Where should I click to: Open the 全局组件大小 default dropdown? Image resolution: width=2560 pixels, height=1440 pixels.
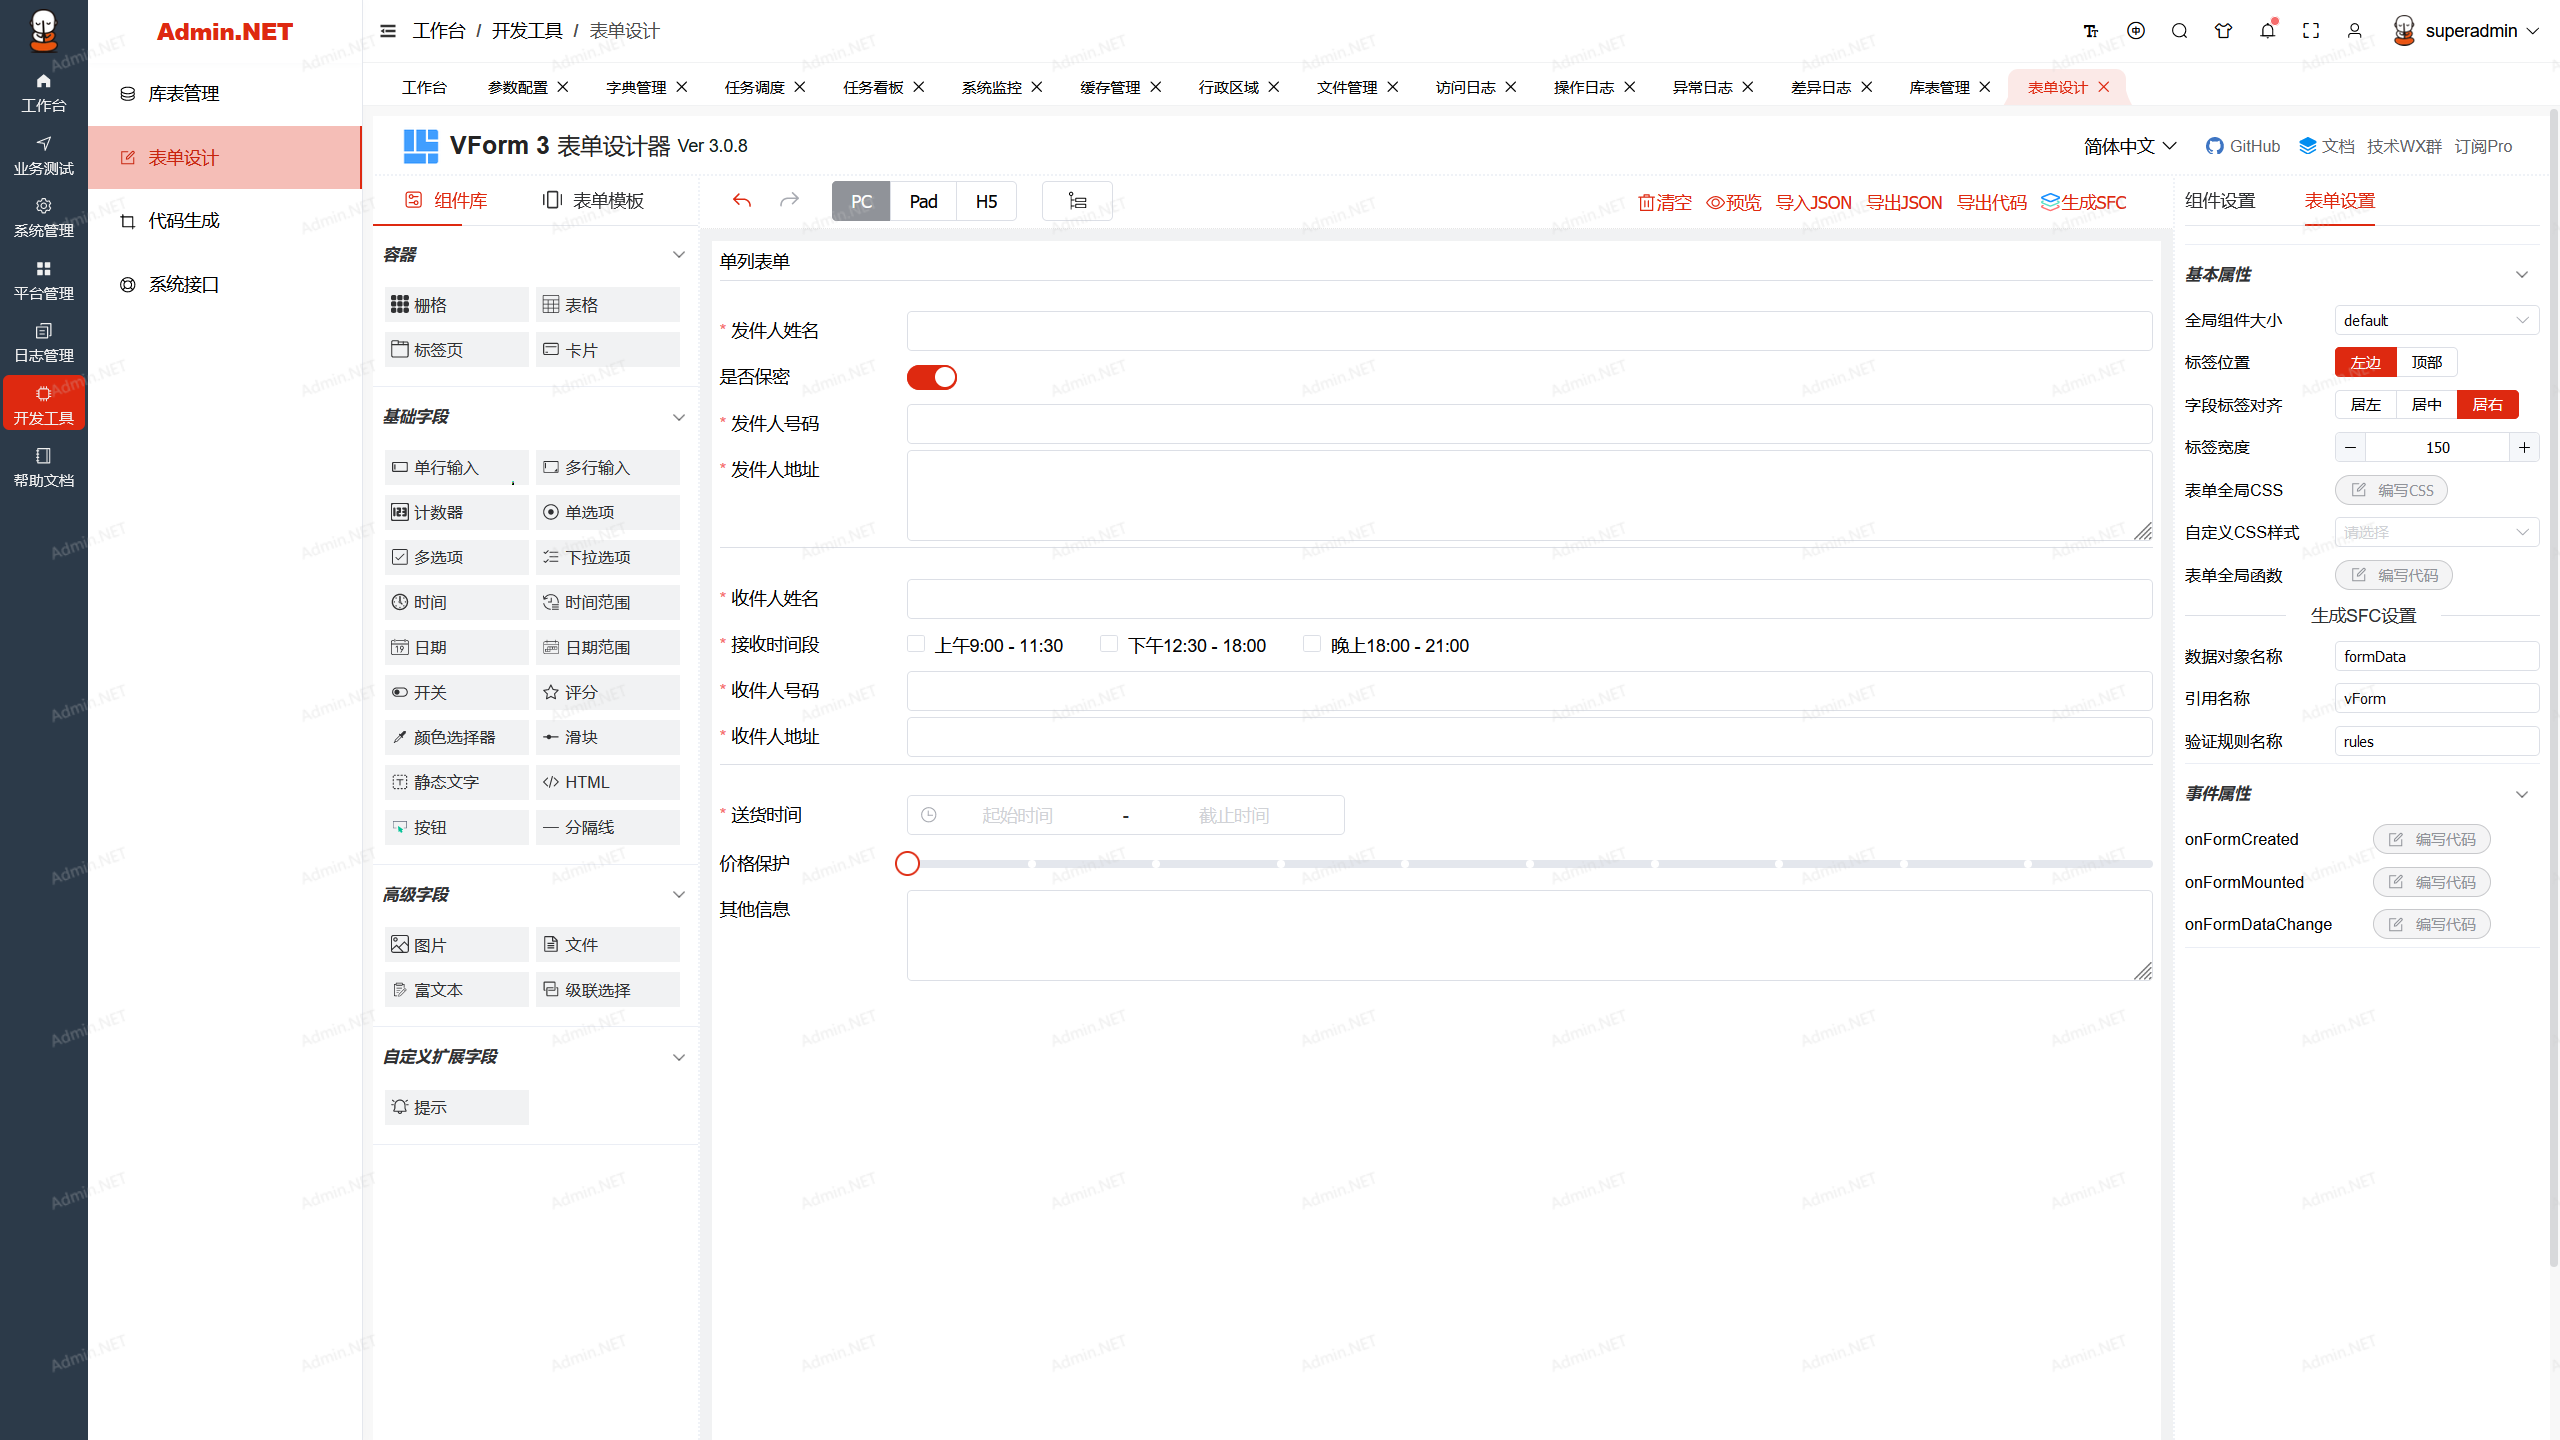(x=2435, y=320)
